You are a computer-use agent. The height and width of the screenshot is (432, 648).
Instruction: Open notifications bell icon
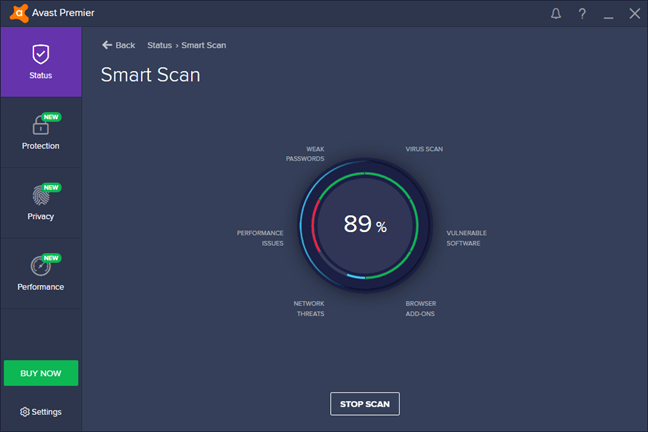tap(557, 14)
